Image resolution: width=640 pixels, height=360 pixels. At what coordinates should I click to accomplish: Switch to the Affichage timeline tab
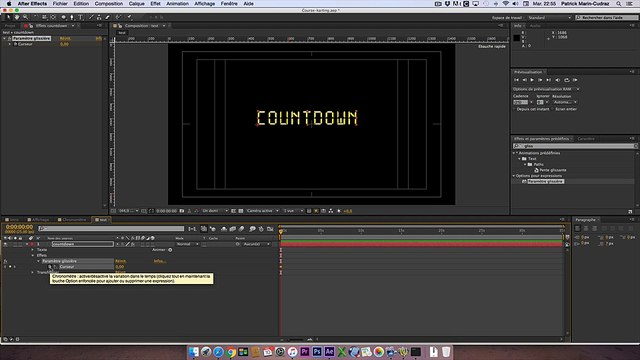[x=40, y=220]
